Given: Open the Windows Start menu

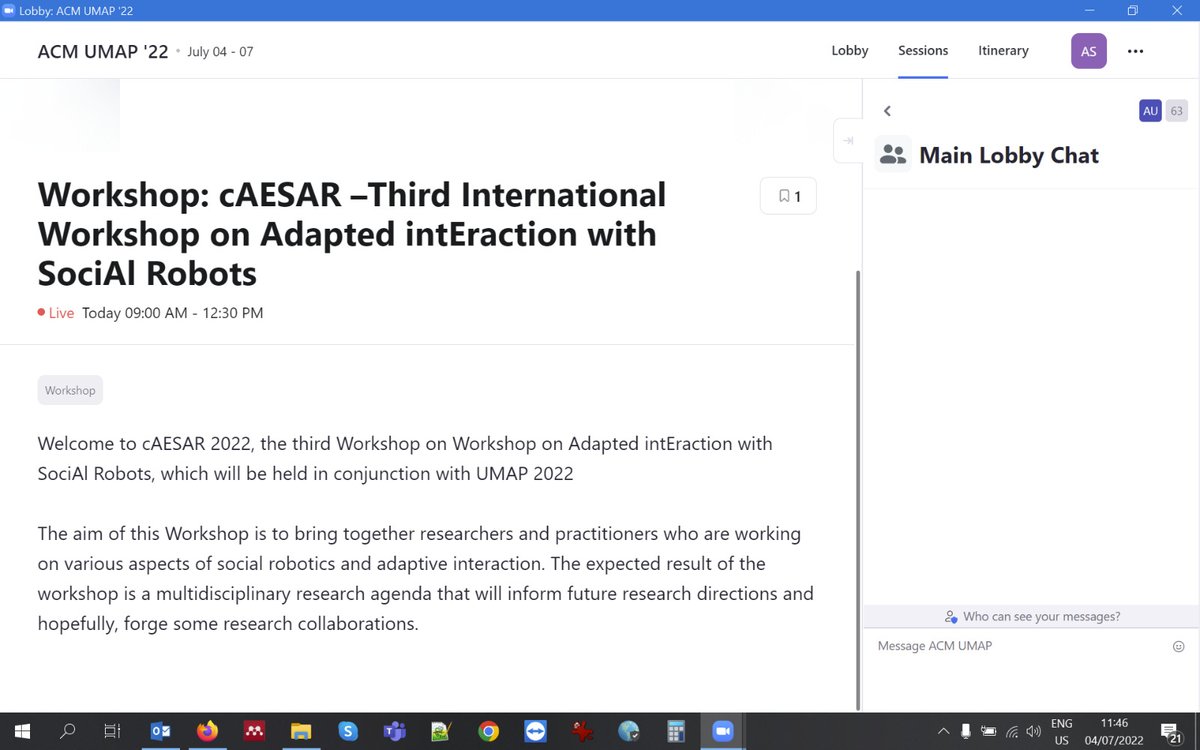Looking at the screenshot, I should 22,731.
